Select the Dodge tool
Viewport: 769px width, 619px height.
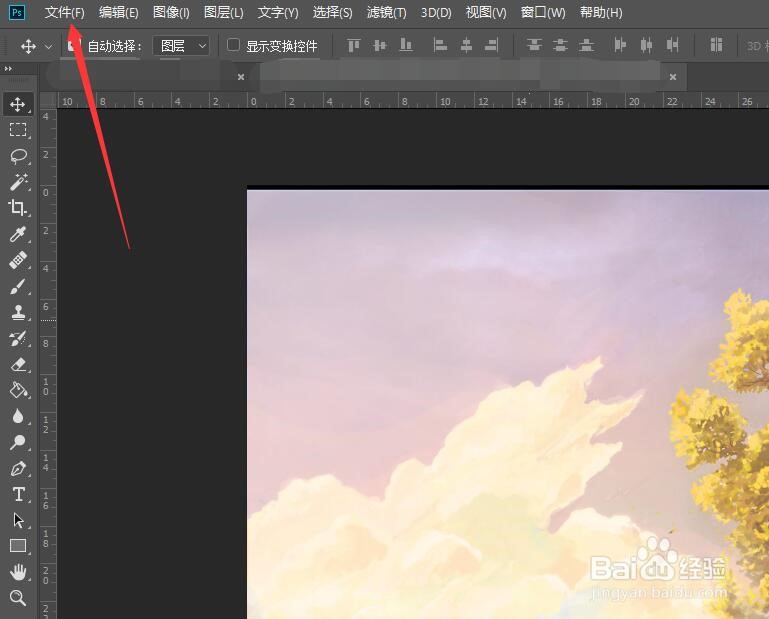(18, 442)
